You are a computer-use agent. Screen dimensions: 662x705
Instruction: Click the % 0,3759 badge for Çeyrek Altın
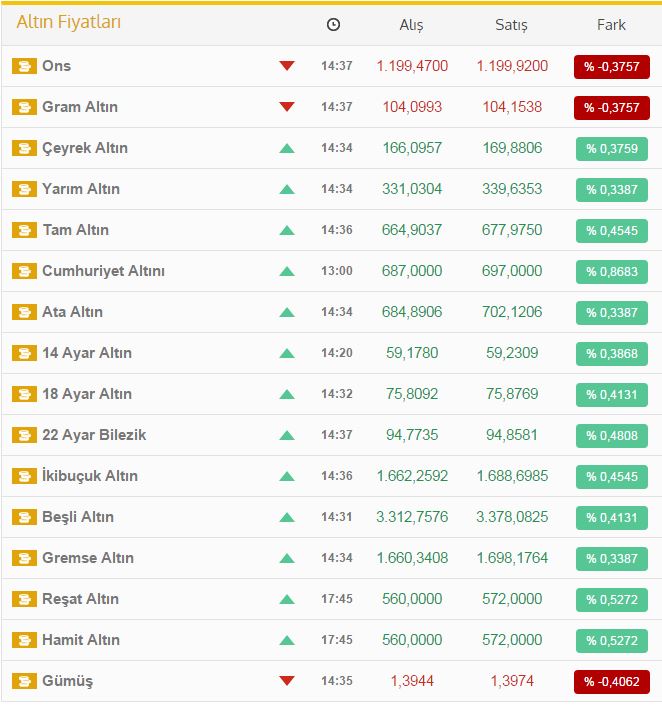pos(612,149)
